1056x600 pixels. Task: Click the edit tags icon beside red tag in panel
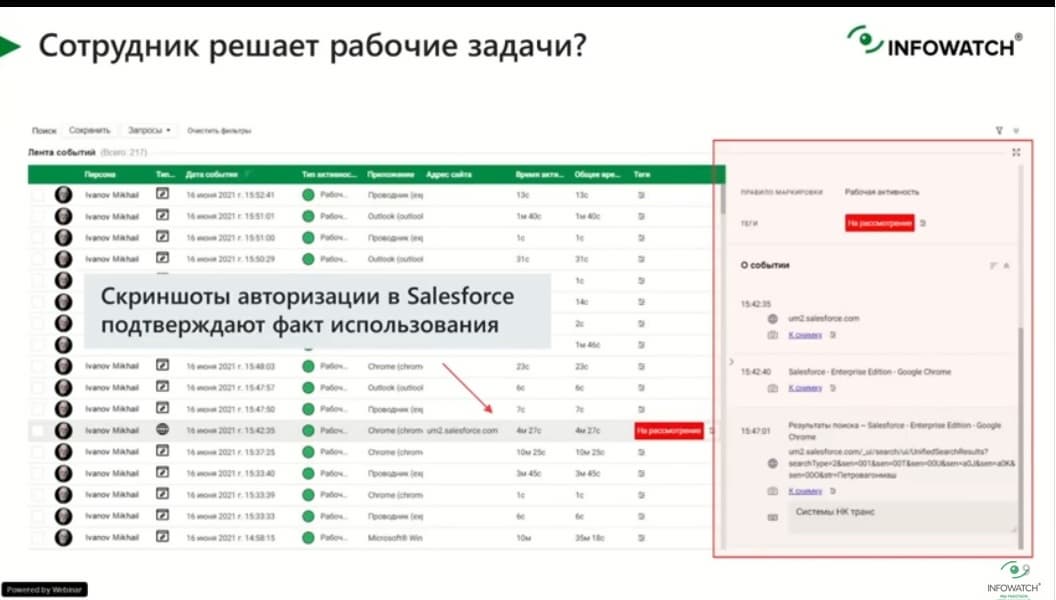pos(923,223)
